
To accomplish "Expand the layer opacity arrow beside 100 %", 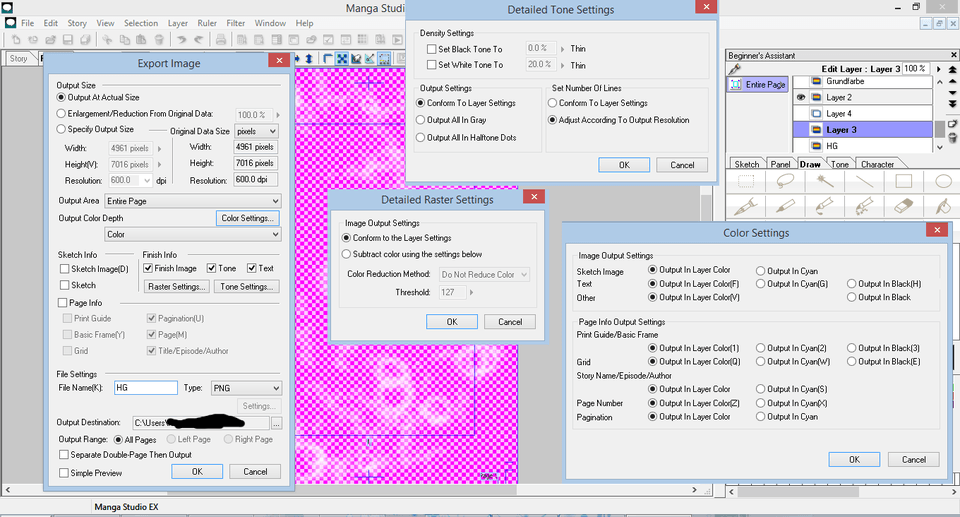I will (938, 69).
